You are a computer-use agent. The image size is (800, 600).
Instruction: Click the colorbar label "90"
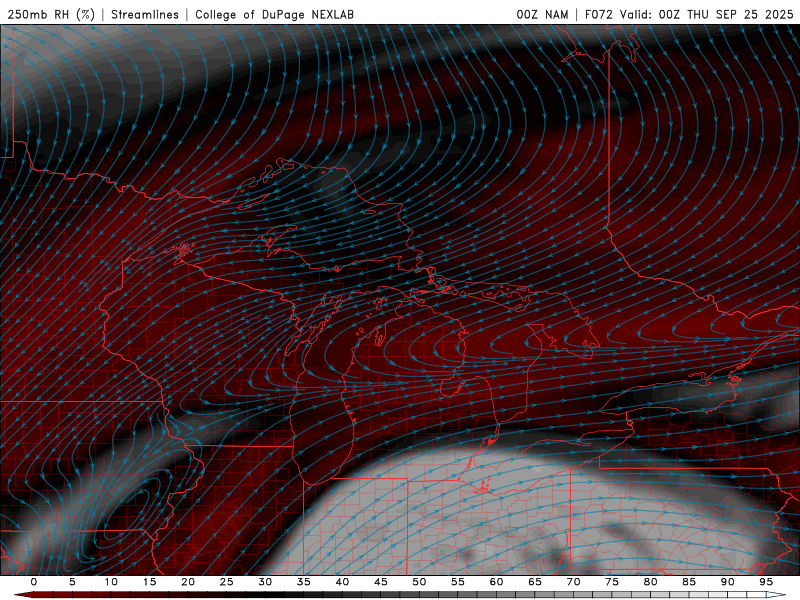727,582
